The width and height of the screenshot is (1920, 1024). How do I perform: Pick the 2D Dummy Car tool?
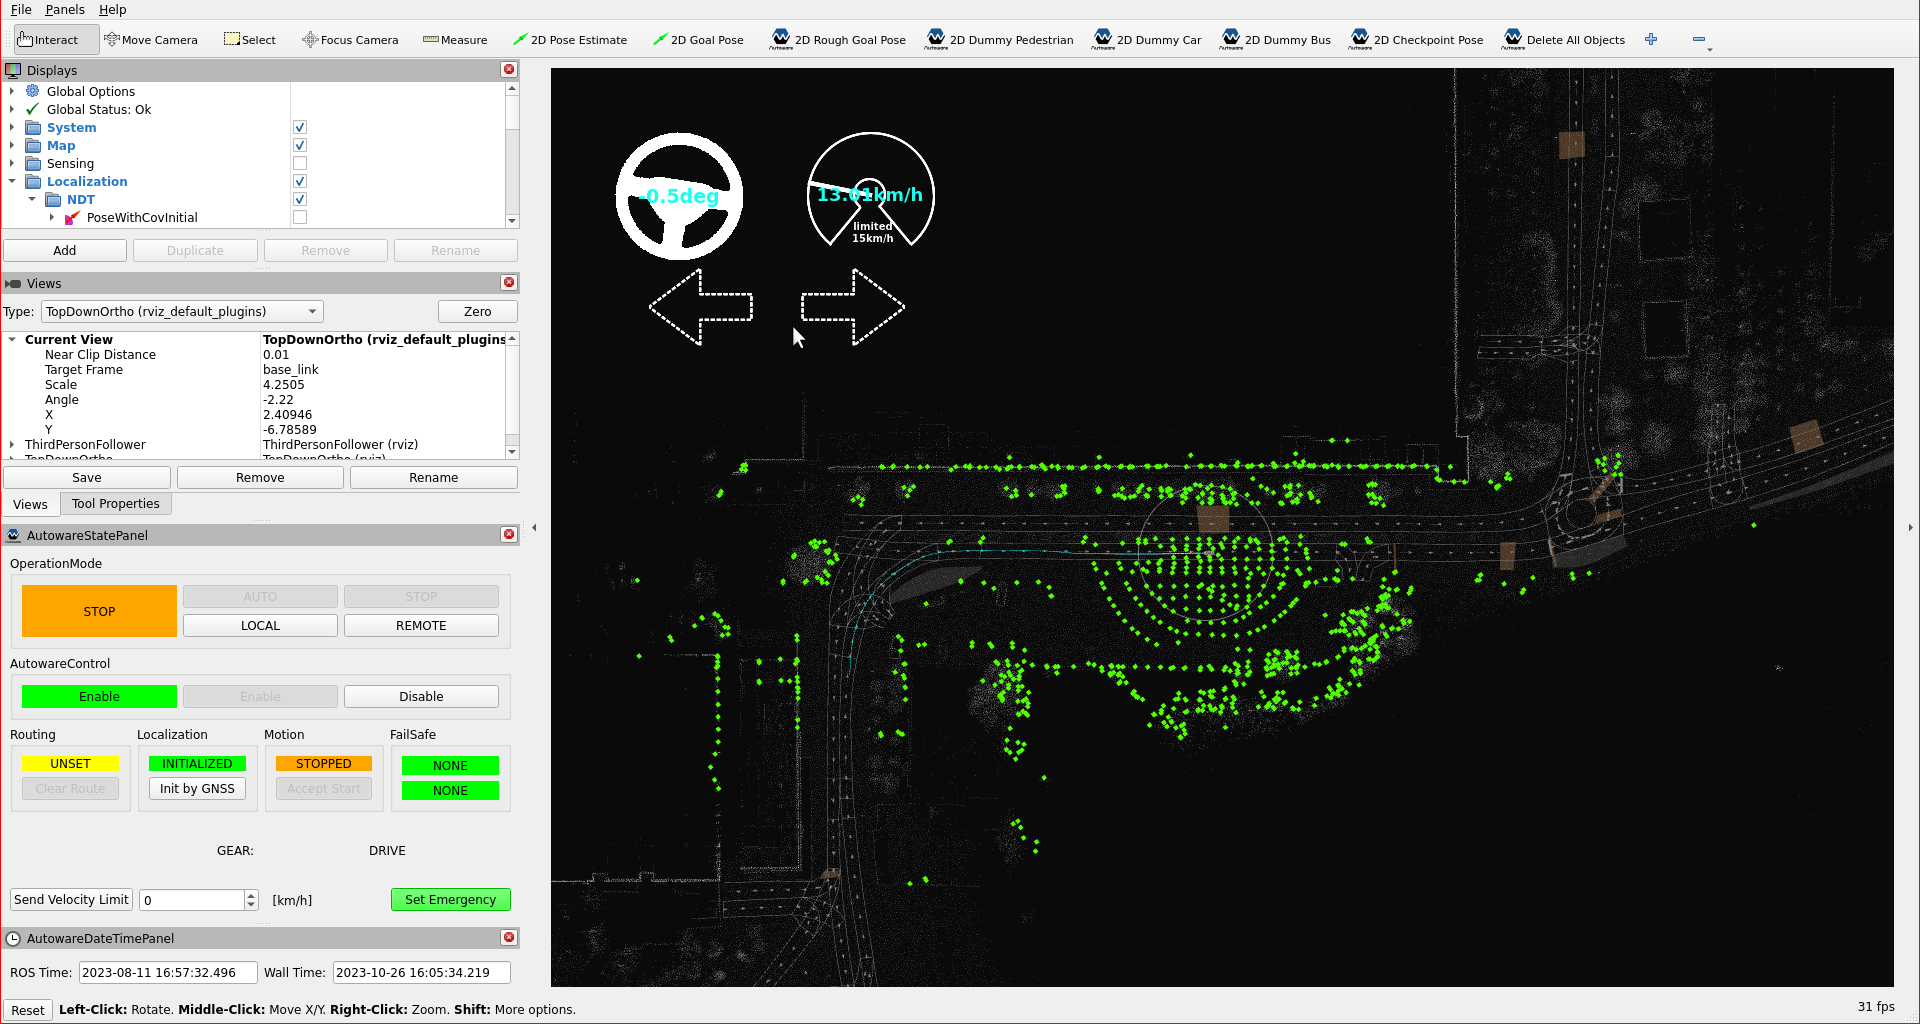coord(1147,40)
